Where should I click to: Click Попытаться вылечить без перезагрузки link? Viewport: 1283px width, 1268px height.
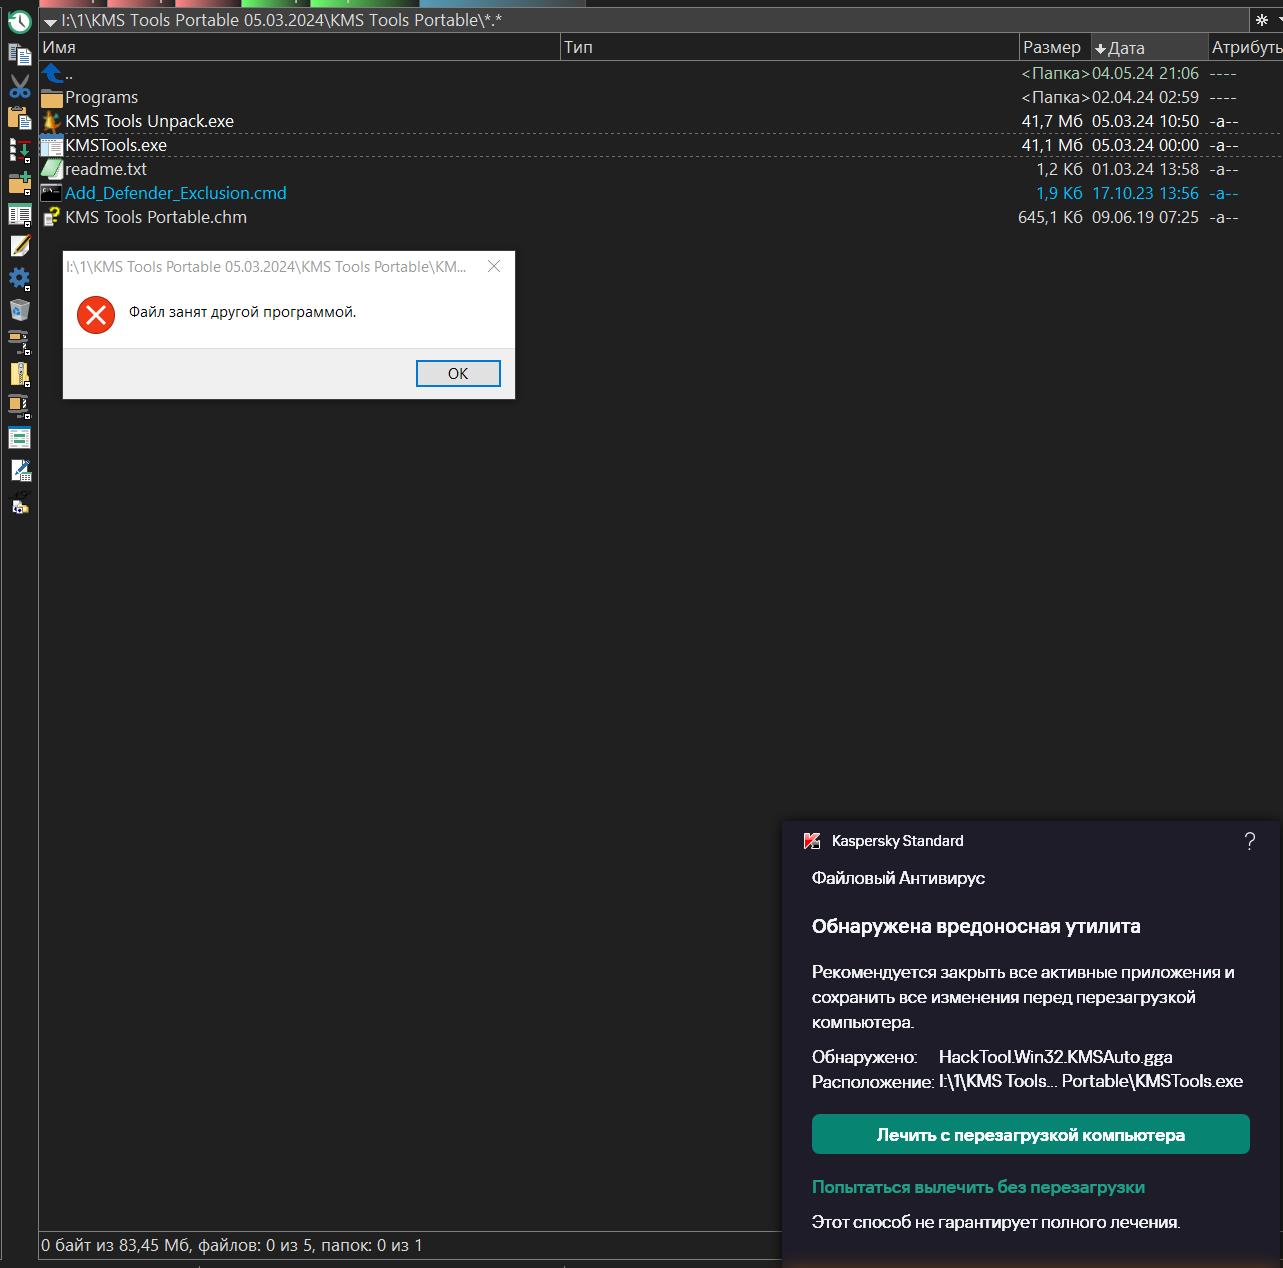point(978,1187)
